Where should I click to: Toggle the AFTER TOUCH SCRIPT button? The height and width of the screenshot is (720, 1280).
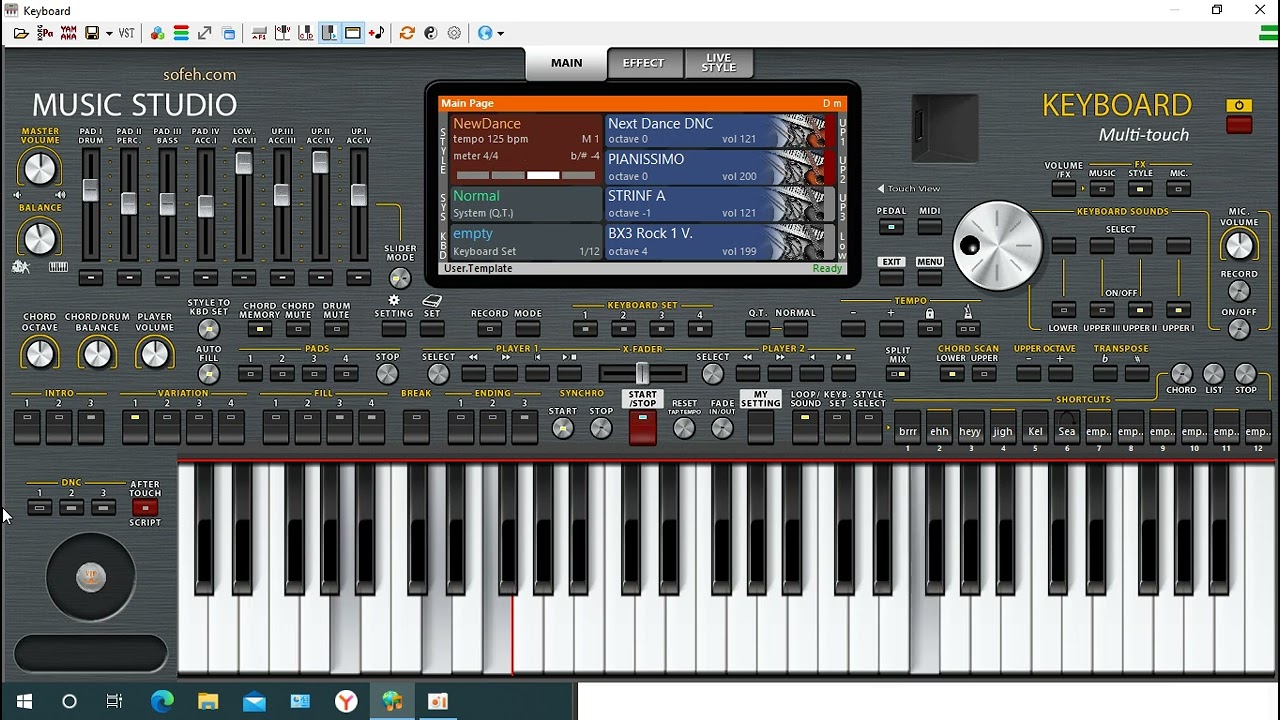[145, 507]
